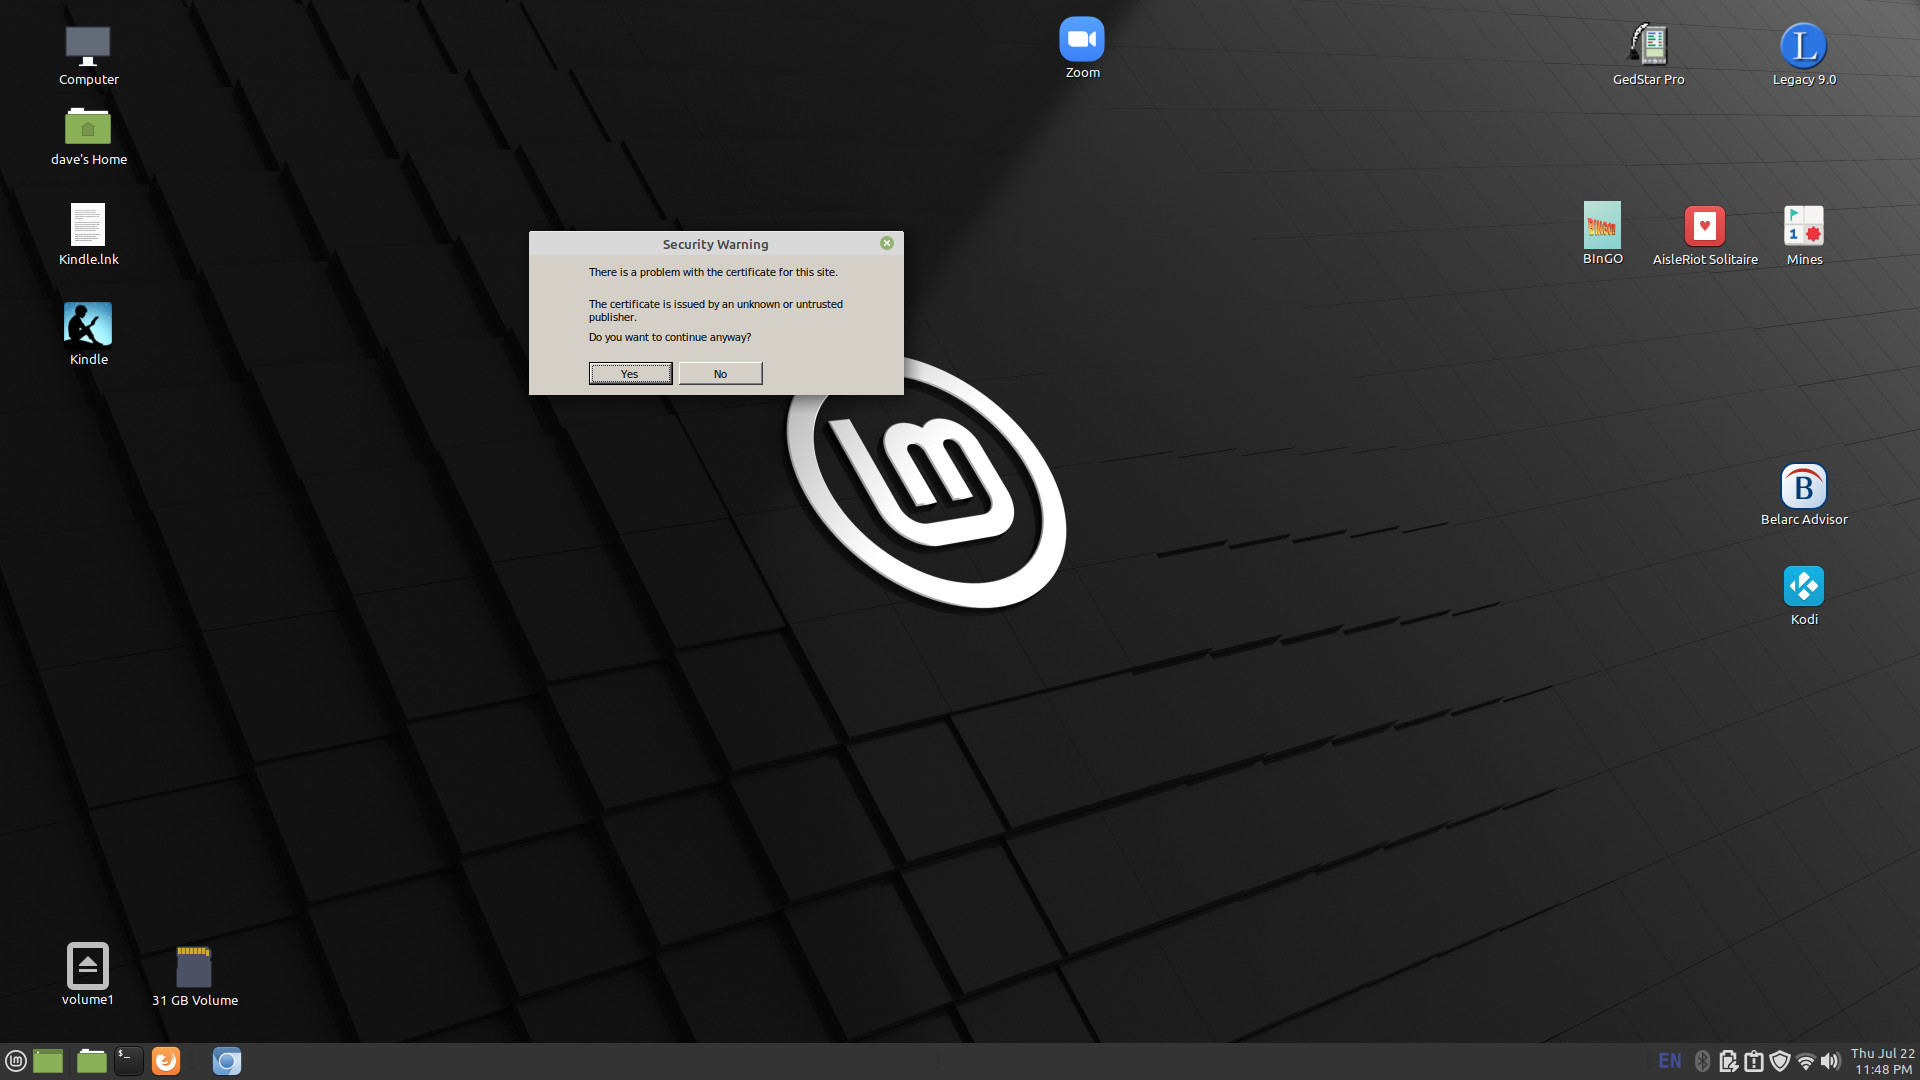The height and width of the screenshot is (1080, 1920).
Task: Open the calendar clock Thu Jul 22
Action: pyautogui.click(x=1882, y=1061)
